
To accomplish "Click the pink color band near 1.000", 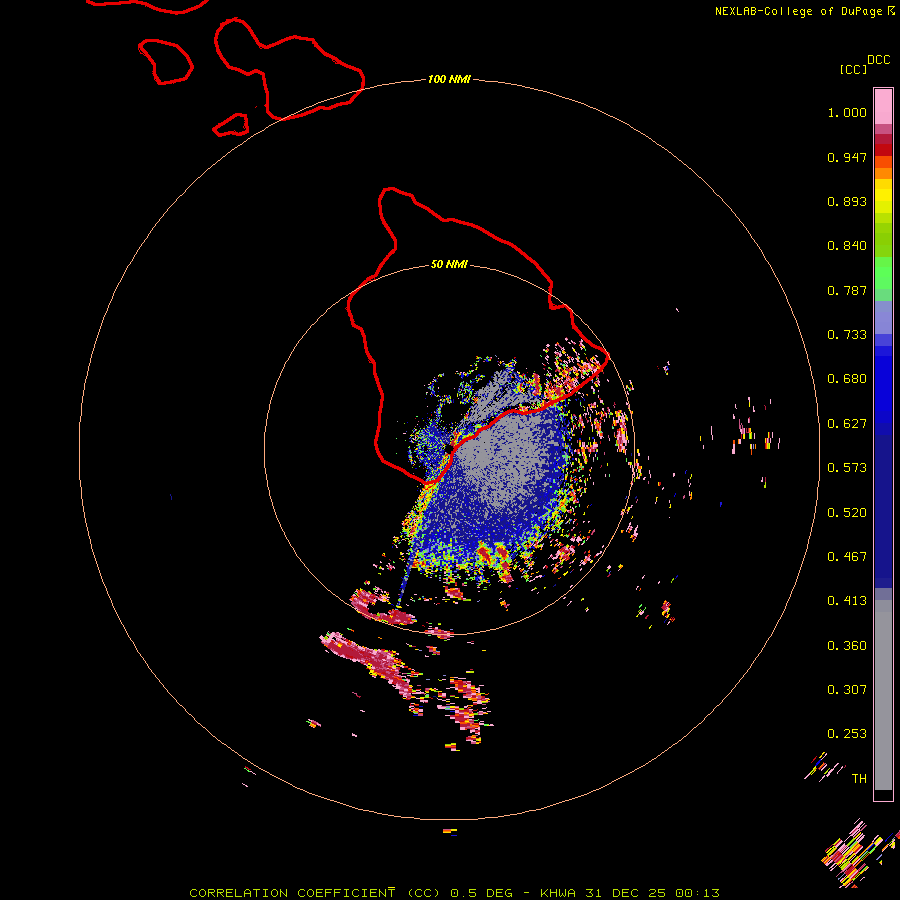I will (883, 107).
